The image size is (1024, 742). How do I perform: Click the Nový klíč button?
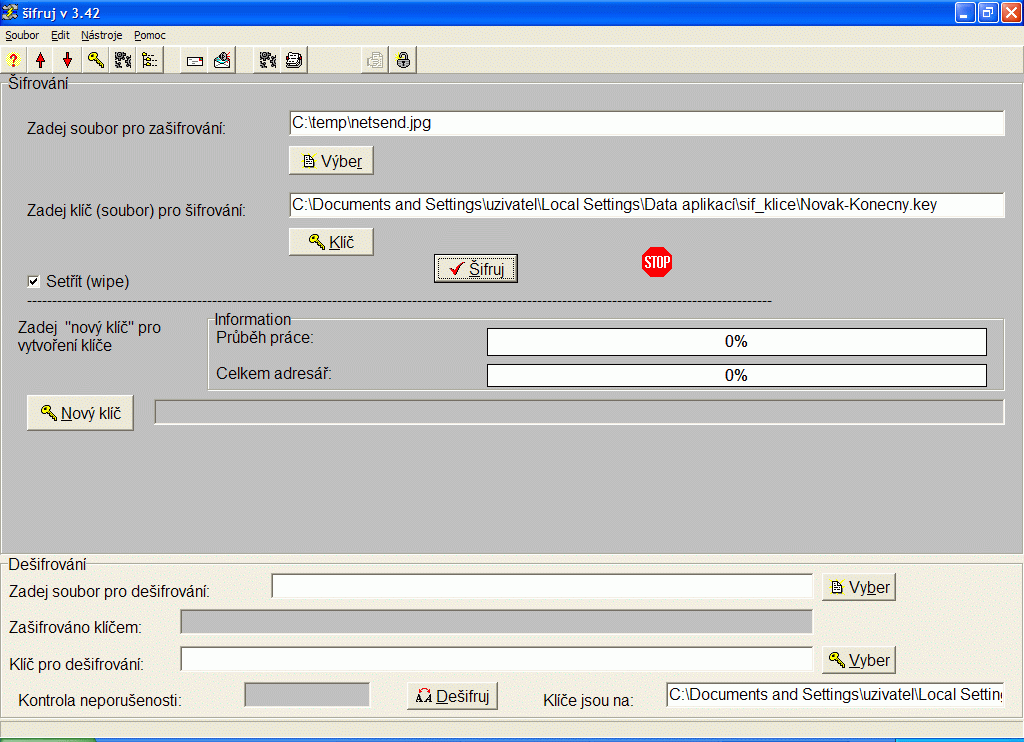80,413
